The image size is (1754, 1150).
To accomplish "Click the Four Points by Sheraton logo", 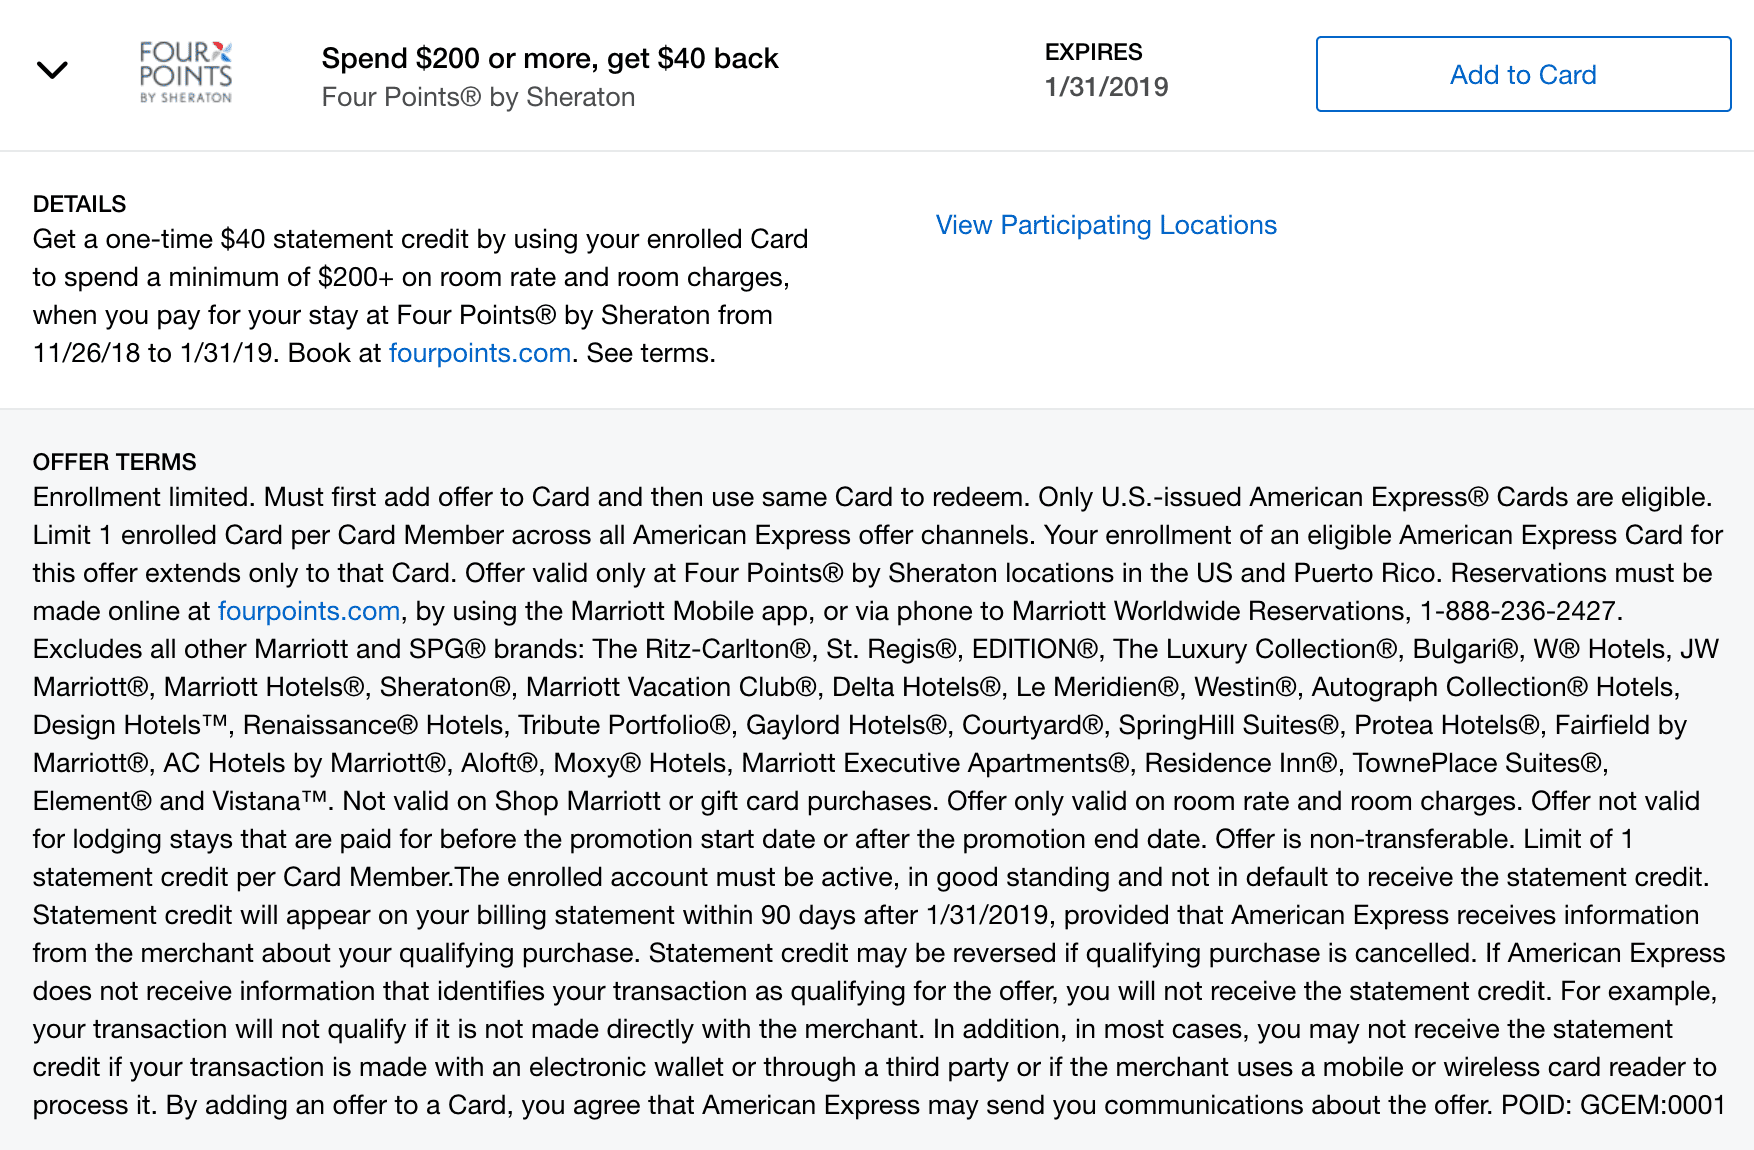I will click(186, 72).
